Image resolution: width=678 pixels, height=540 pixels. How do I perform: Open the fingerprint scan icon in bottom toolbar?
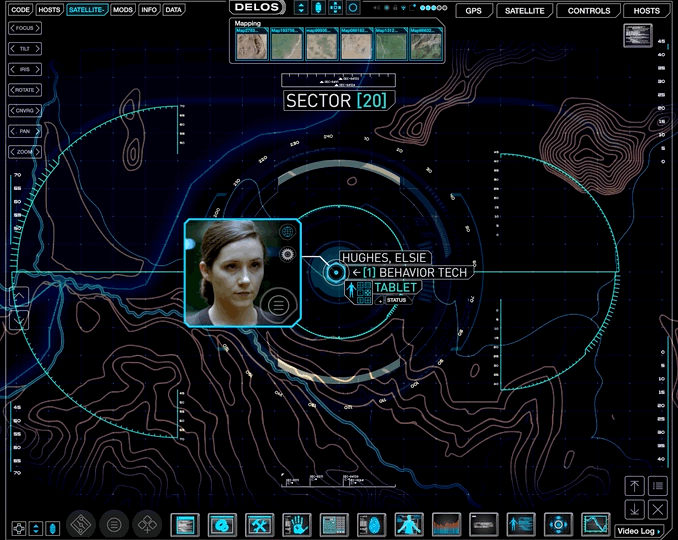tap(371, 525)
